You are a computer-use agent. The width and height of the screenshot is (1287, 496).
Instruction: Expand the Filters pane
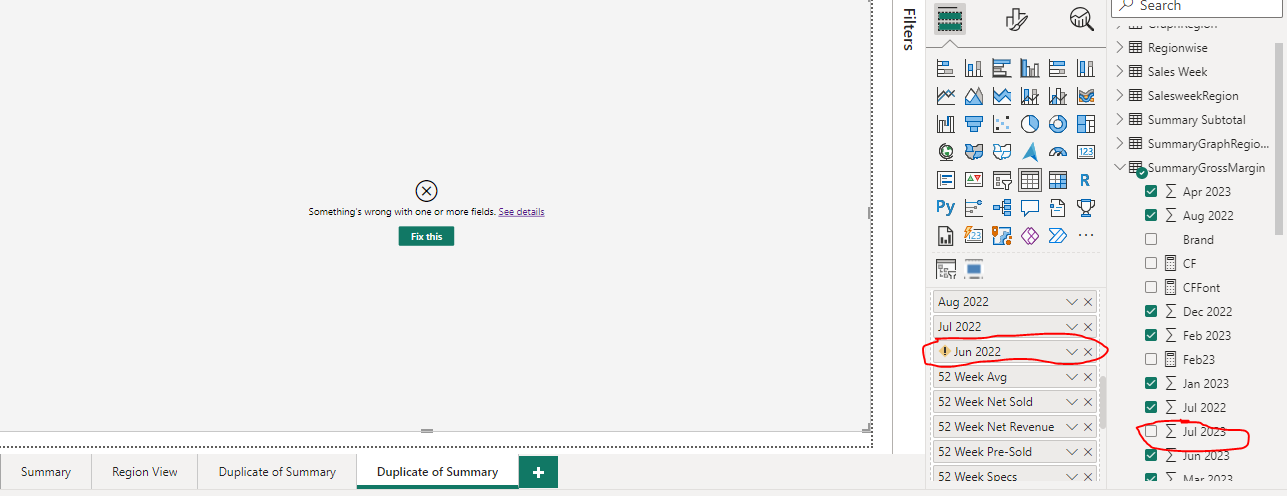tap(909, 30)
